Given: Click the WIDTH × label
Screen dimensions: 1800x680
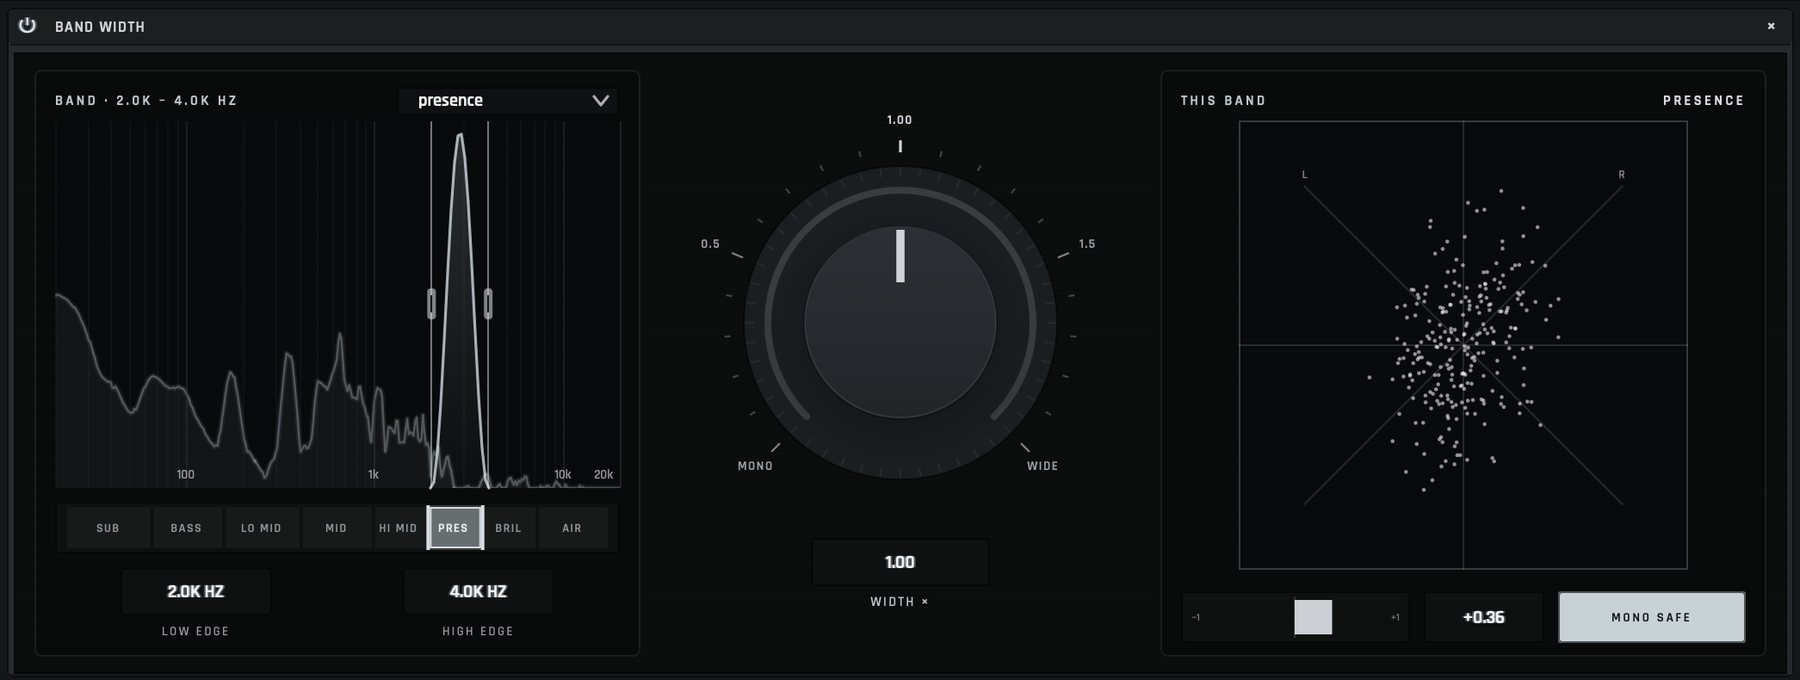Looking at the screenshot, I should [899, 602].
